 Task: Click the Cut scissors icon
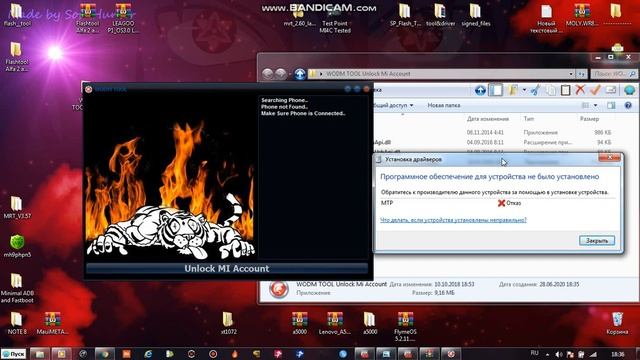pos(535,90)
